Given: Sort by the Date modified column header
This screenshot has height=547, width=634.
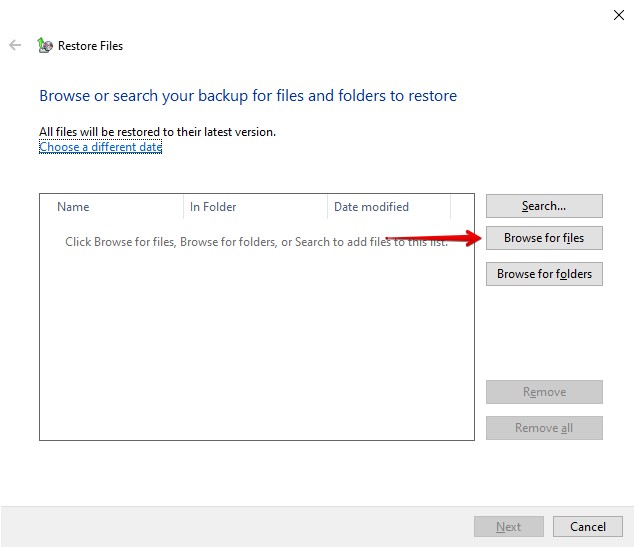Looking at the screenshot, I should 388,207.
